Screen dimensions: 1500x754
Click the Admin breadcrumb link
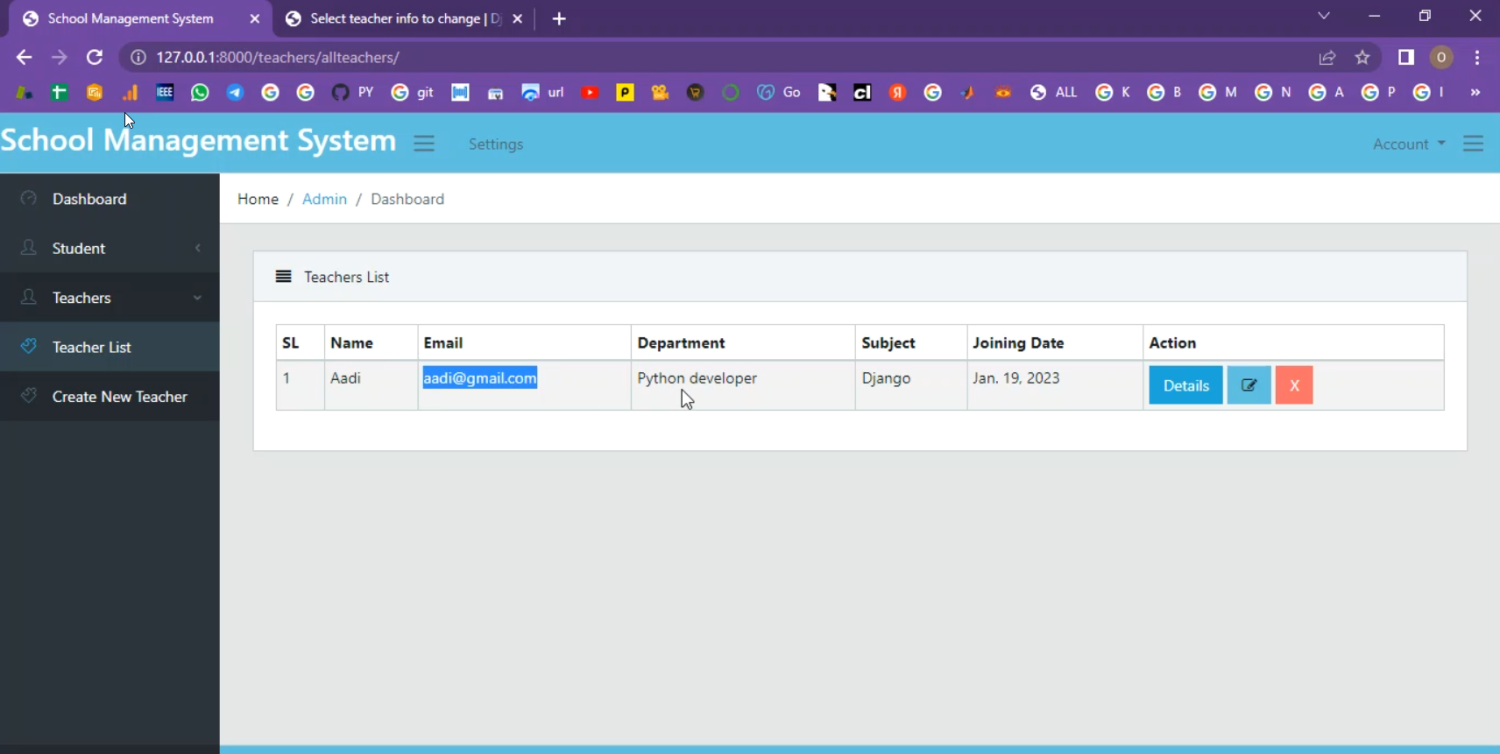click(x=324, y=199)
